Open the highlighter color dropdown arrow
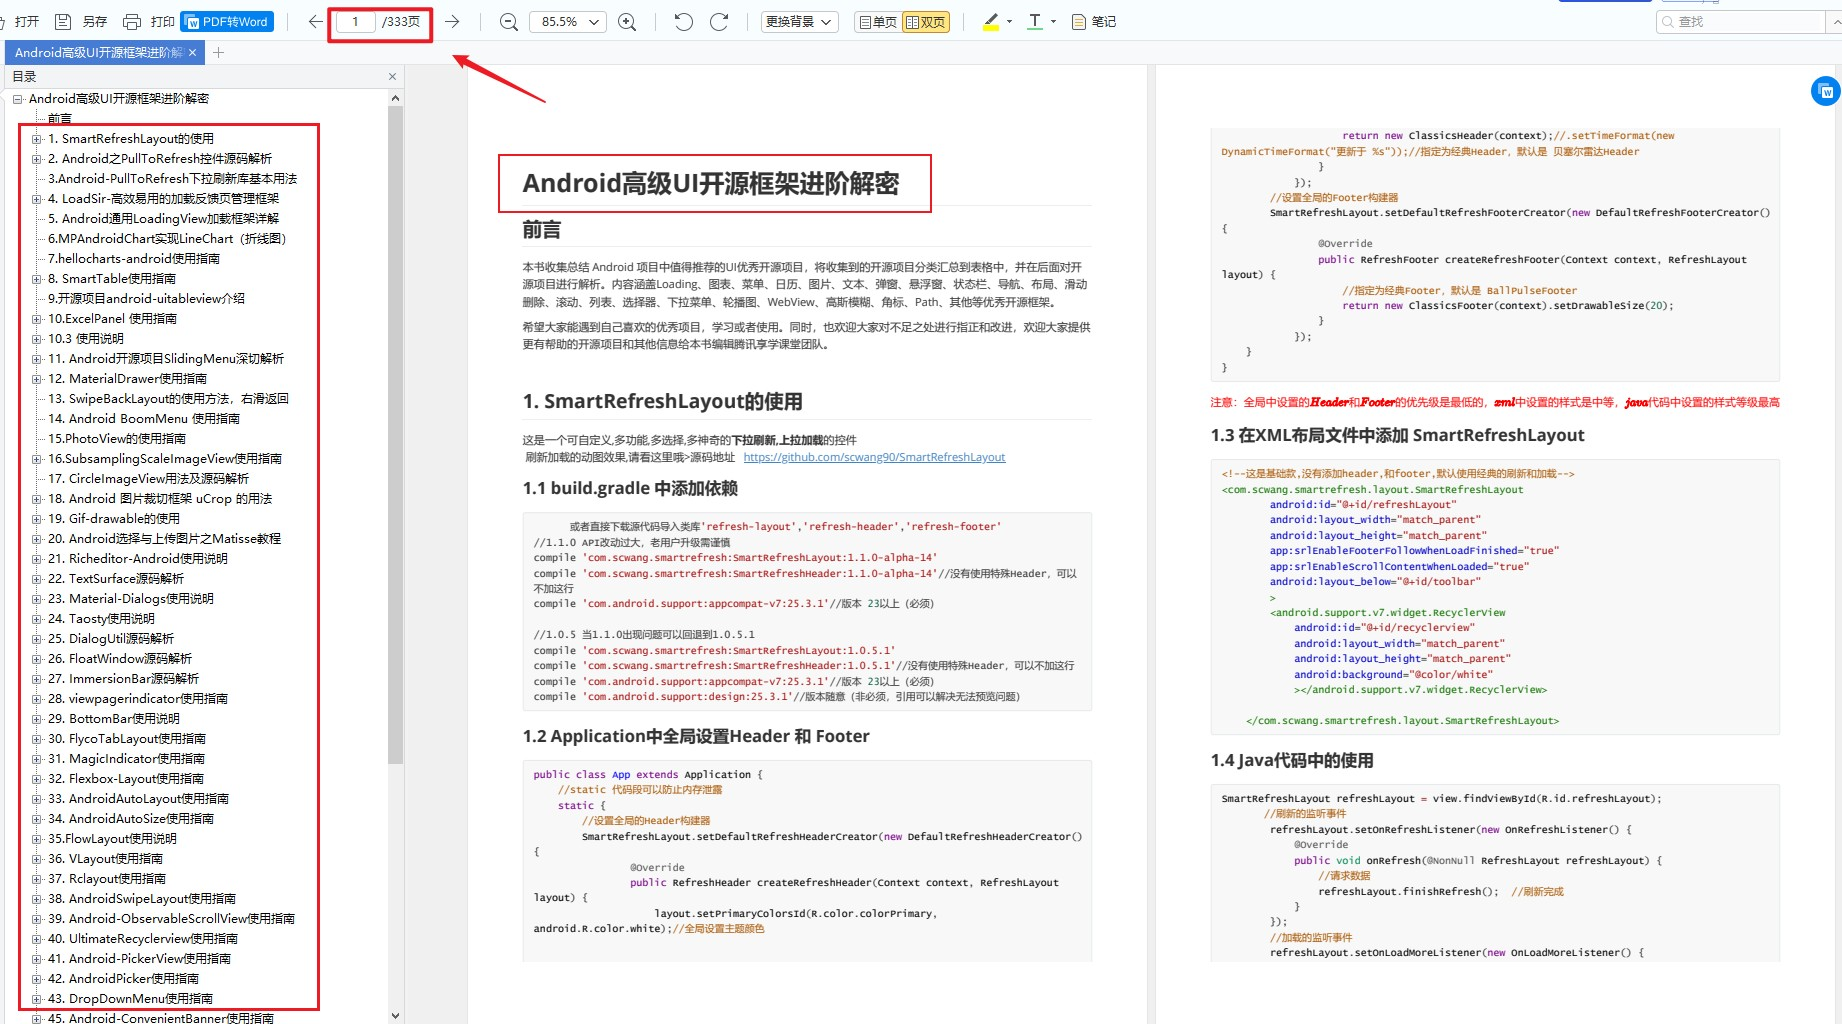 click(x=1009, y=21)
